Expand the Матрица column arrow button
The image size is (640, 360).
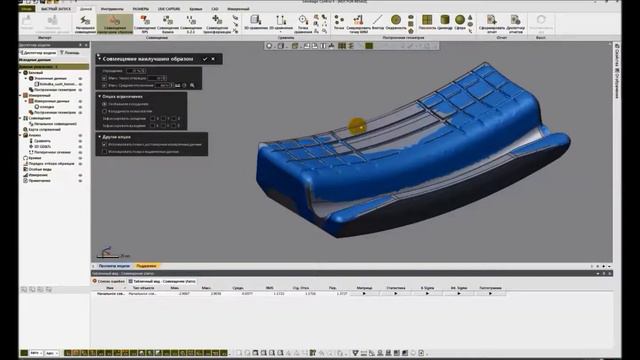point(364,293)
